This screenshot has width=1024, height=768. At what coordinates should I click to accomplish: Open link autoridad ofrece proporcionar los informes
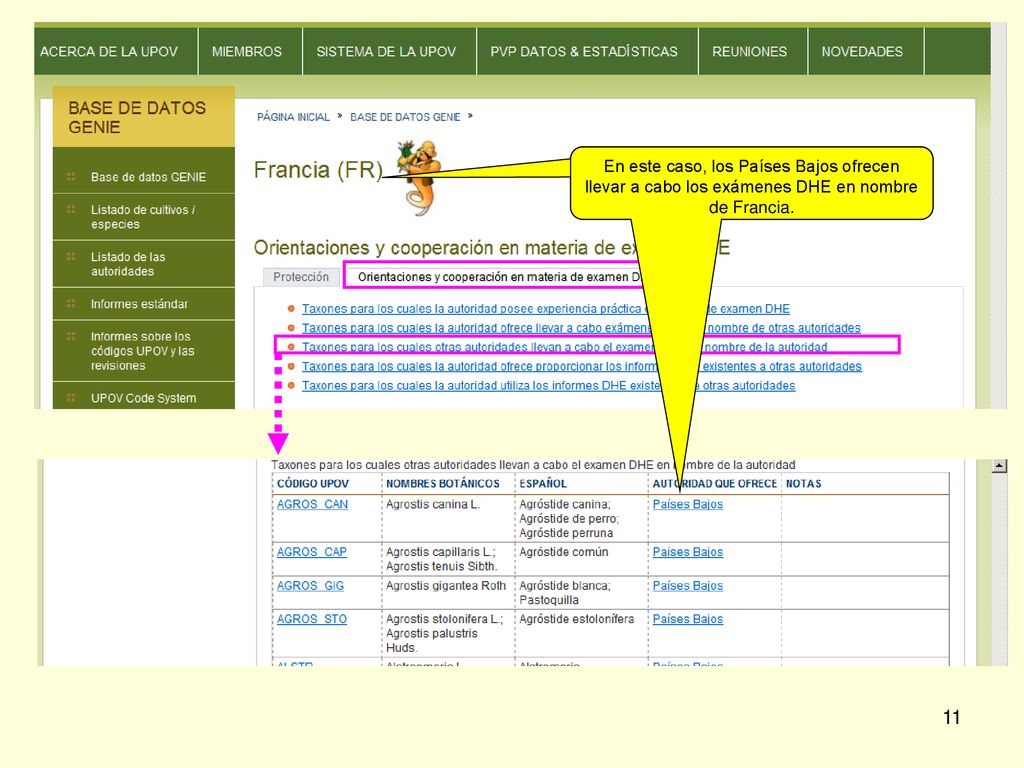[581, 366]
